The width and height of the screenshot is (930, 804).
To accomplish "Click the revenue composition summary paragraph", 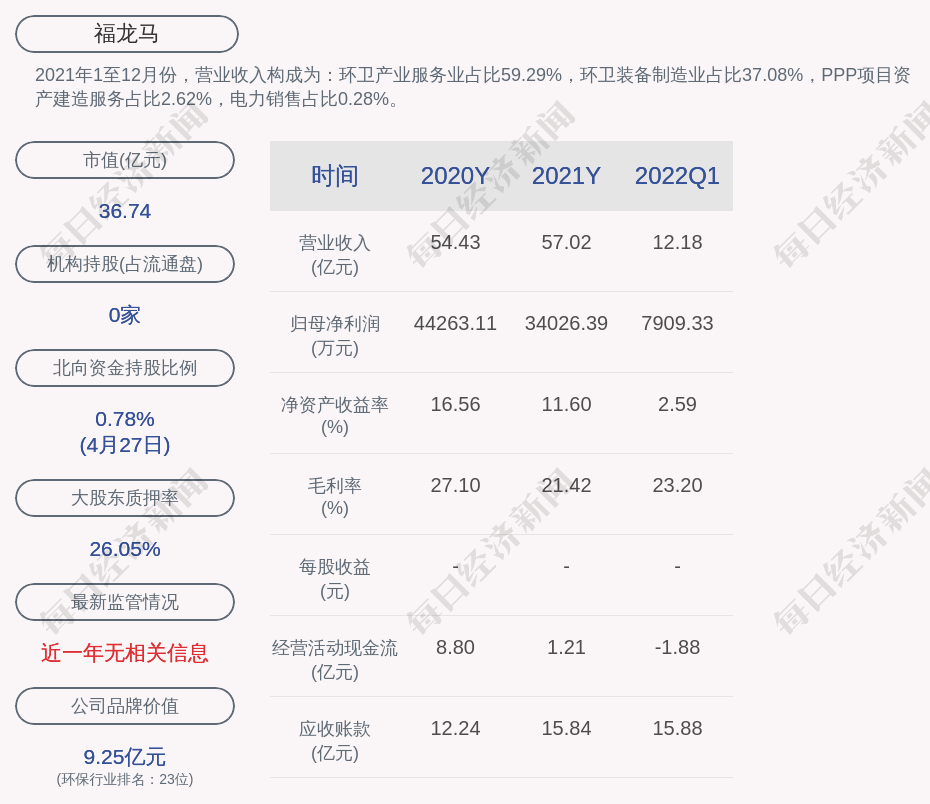I will point(473,87).
